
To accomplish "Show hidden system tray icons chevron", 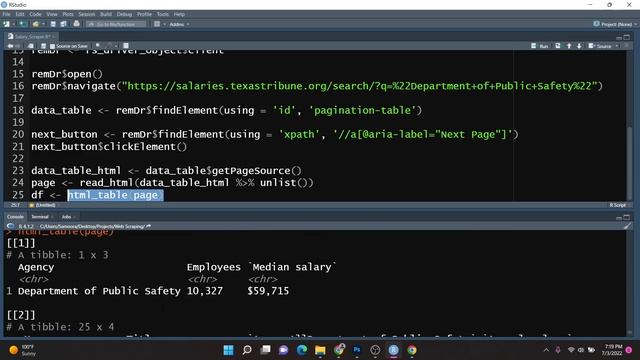I will click(546, 350).
